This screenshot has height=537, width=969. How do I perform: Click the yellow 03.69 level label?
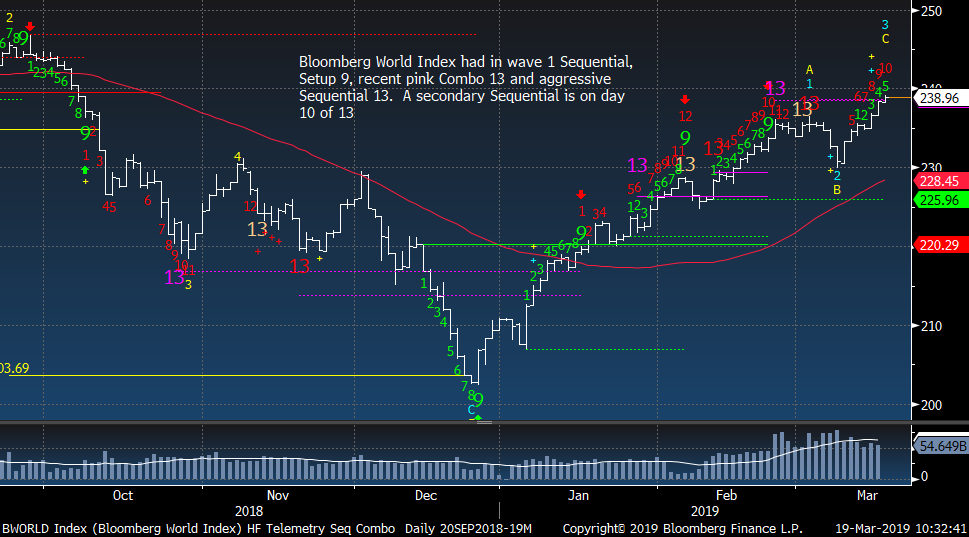(x=14, y=369)
